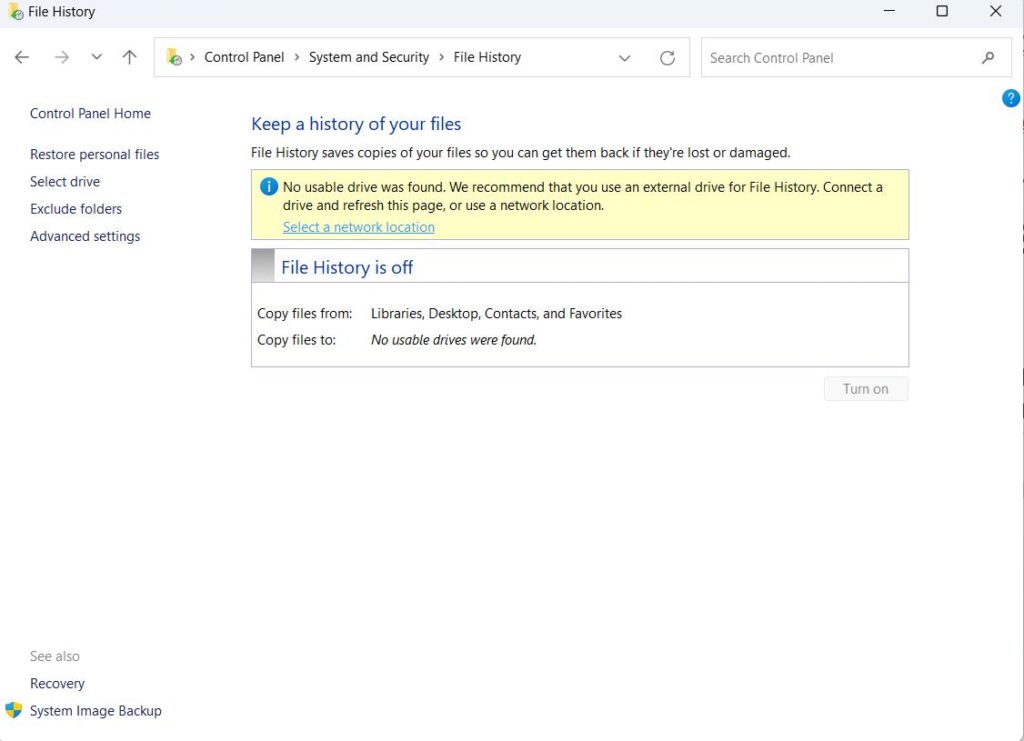Click the Refresh button in address bar

click(x=667, y=58)
